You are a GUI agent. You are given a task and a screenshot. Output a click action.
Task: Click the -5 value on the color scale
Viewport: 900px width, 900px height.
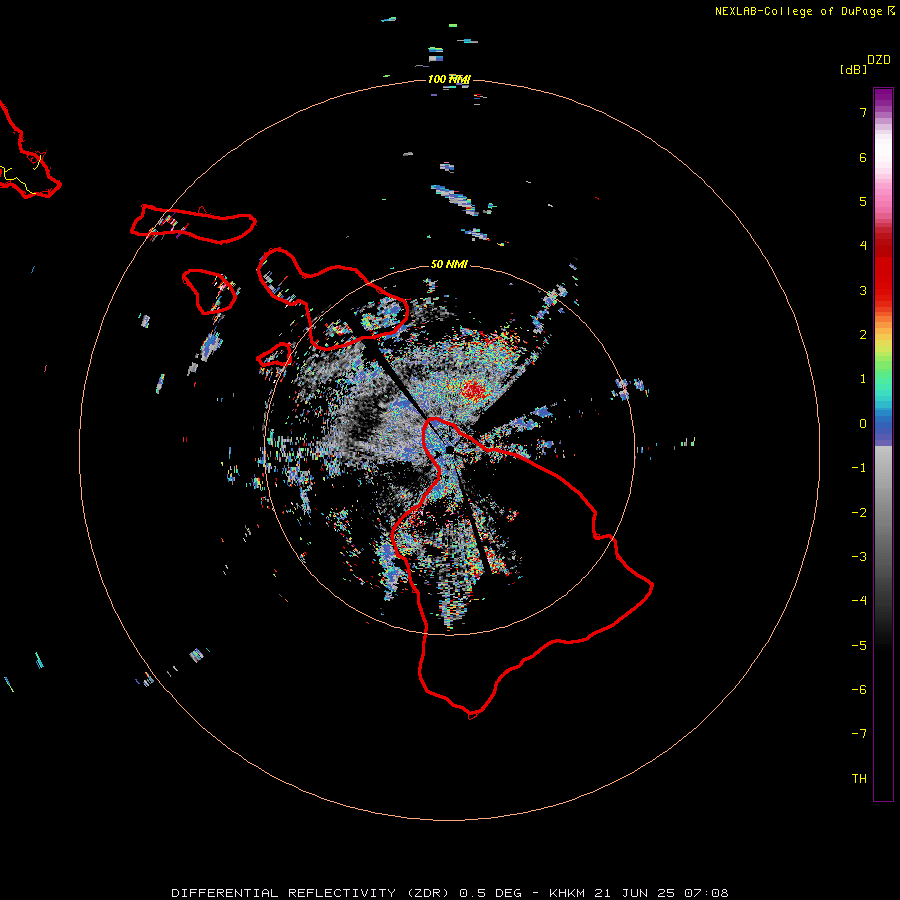point(859,646)
